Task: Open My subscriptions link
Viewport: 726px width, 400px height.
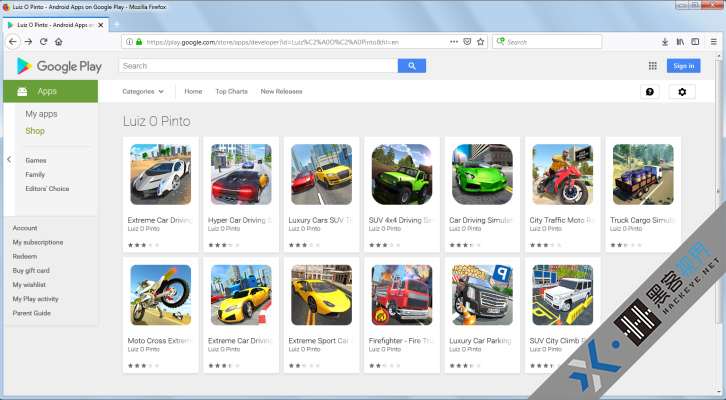Action: 38,242
